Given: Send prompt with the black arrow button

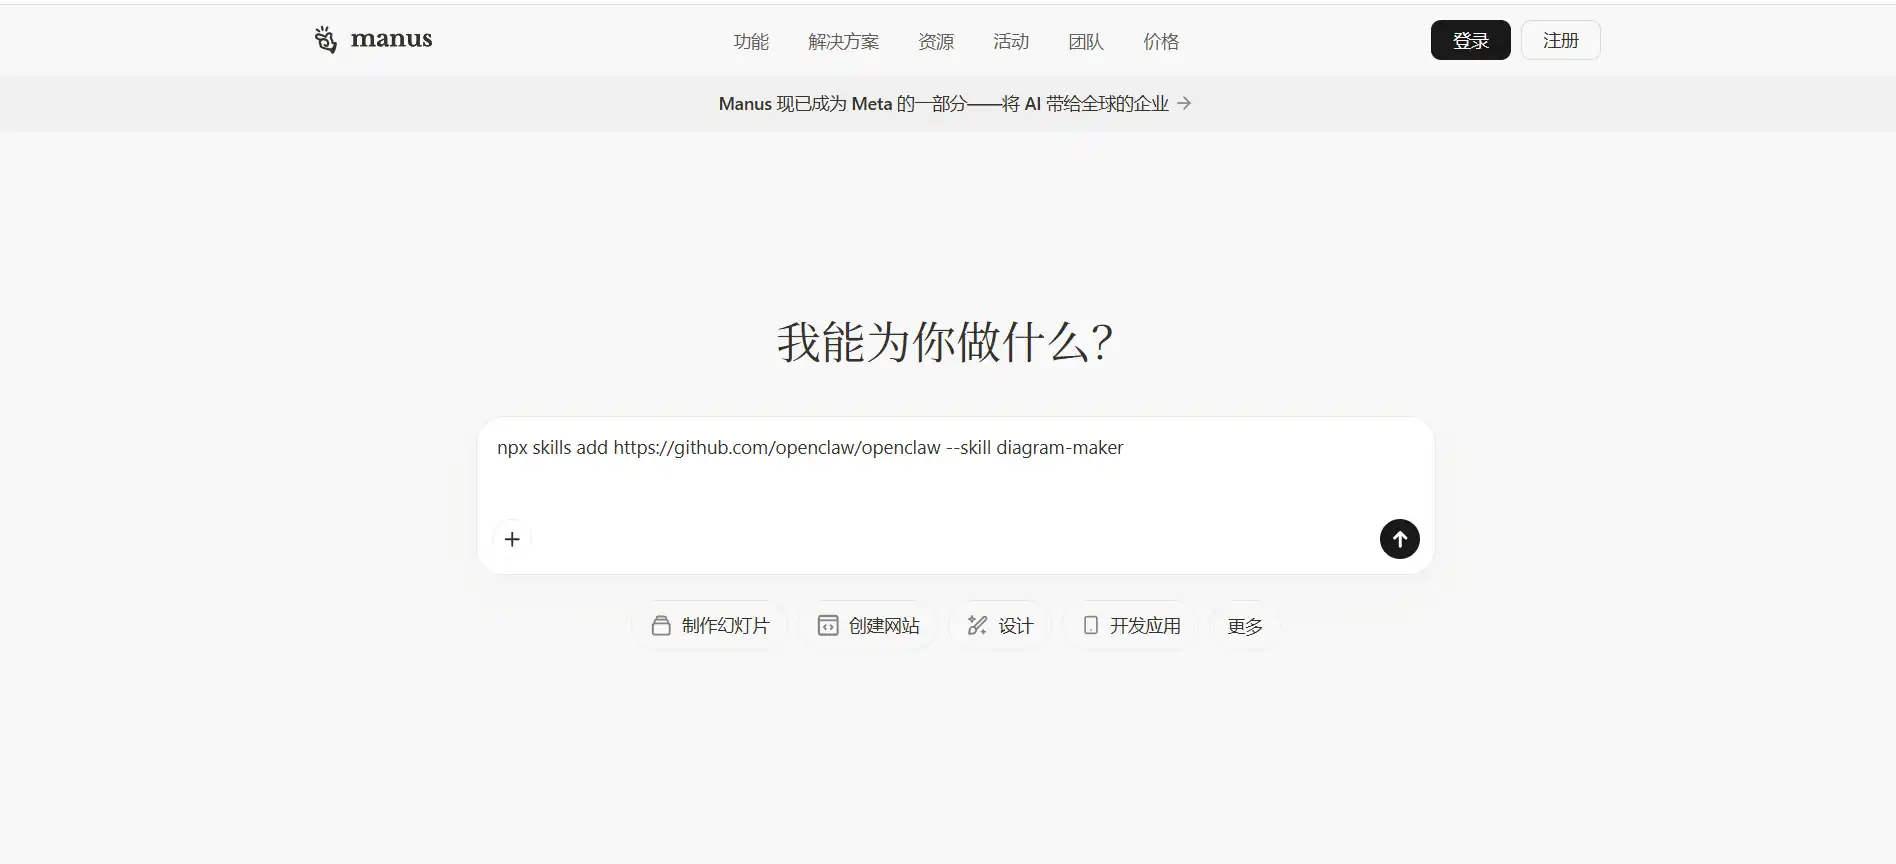Looking at the screenshot, I should pos(1399,539).
